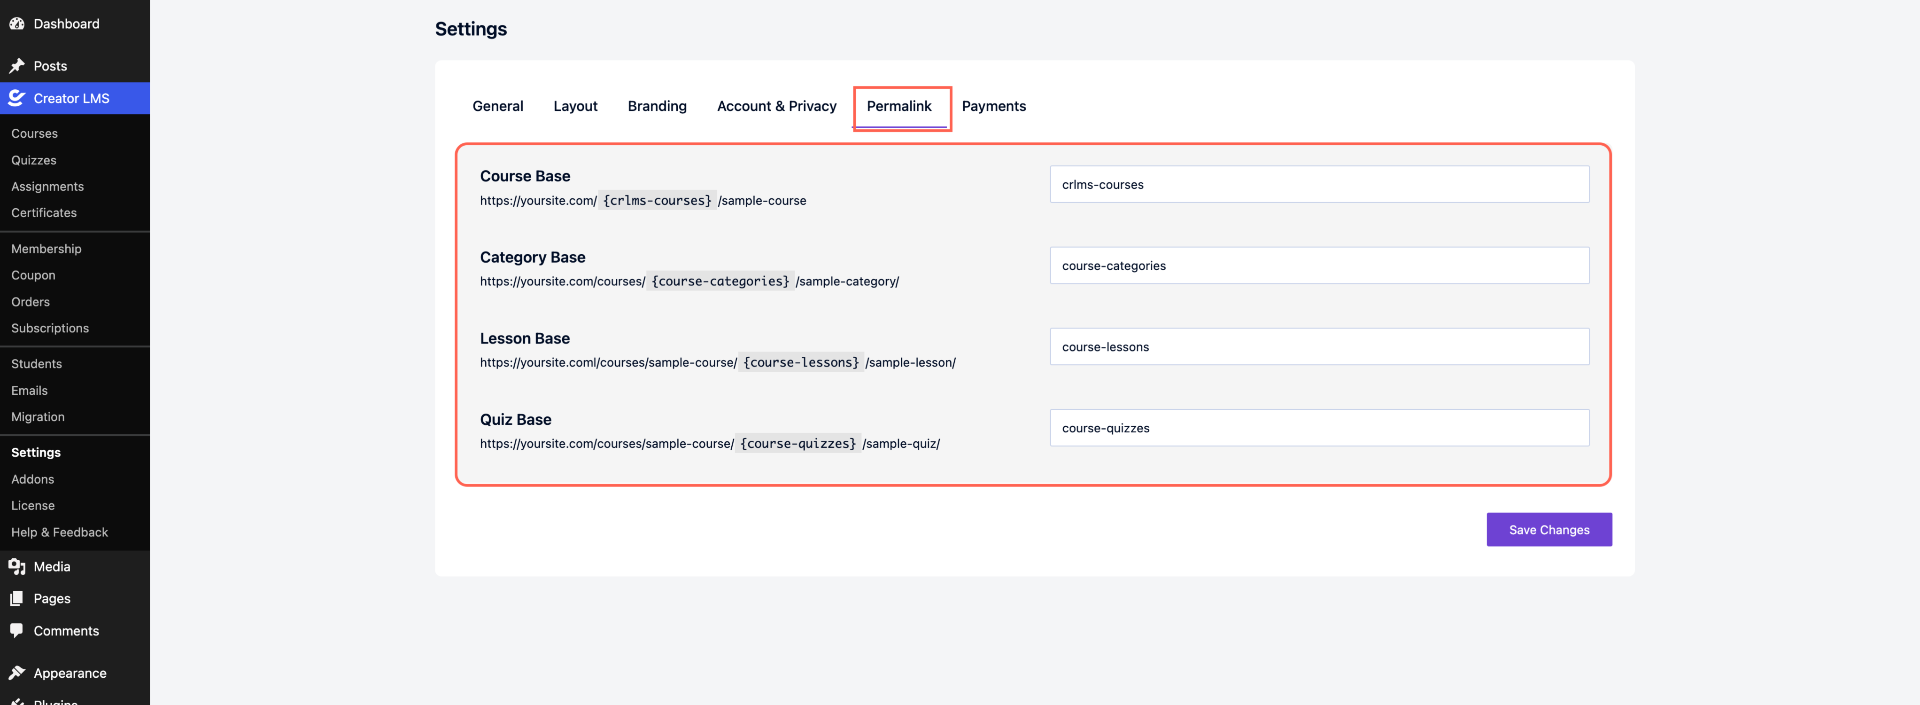
Task: Go to Membership page
Action: tap(46, 249)
